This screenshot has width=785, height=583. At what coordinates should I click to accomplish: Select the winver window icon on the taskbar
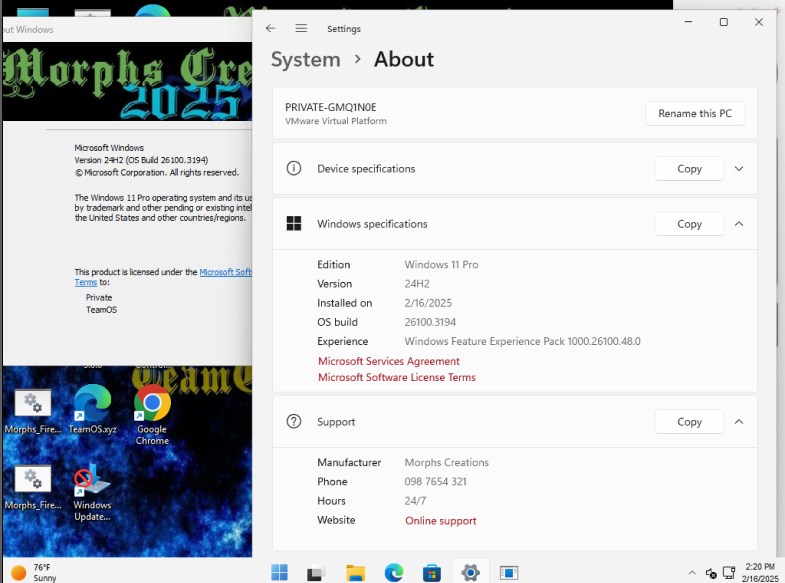509,572
